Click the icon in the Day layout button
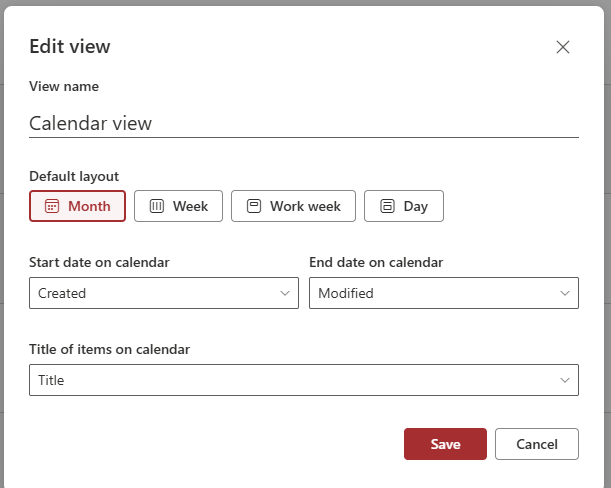611x488 pixels. pos(386,206)
